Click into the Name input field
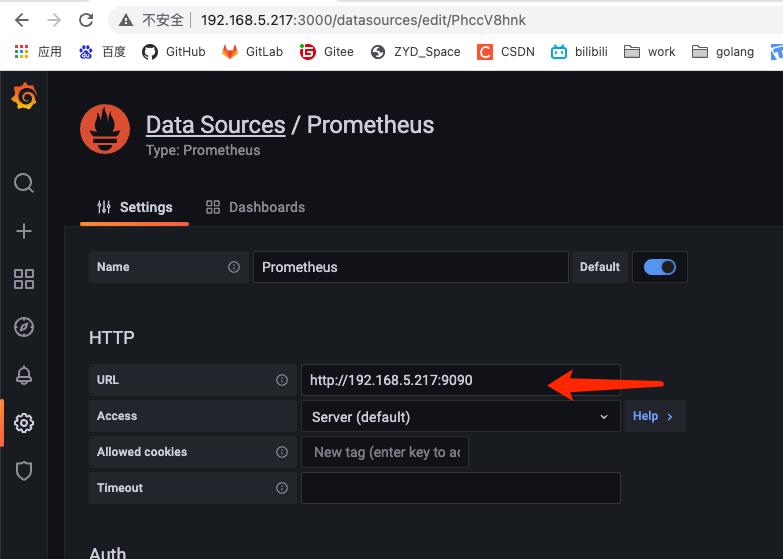 (x=411, y=267)
